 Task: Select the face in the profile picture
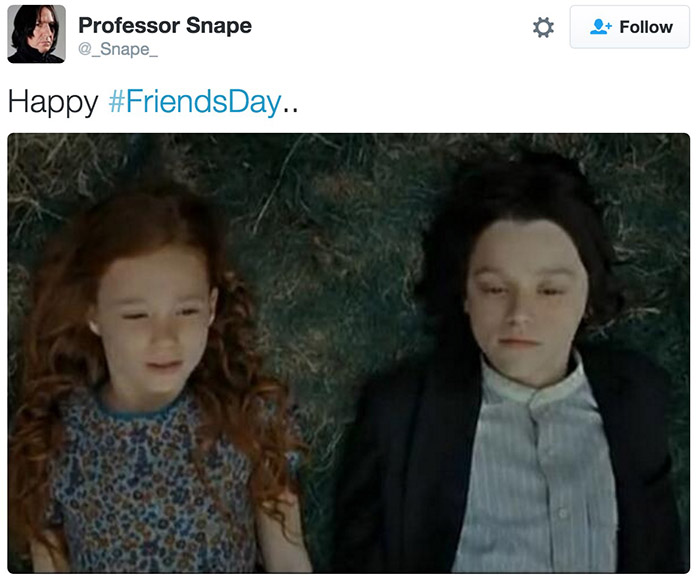pyautogui.click(x=42, y=33)
